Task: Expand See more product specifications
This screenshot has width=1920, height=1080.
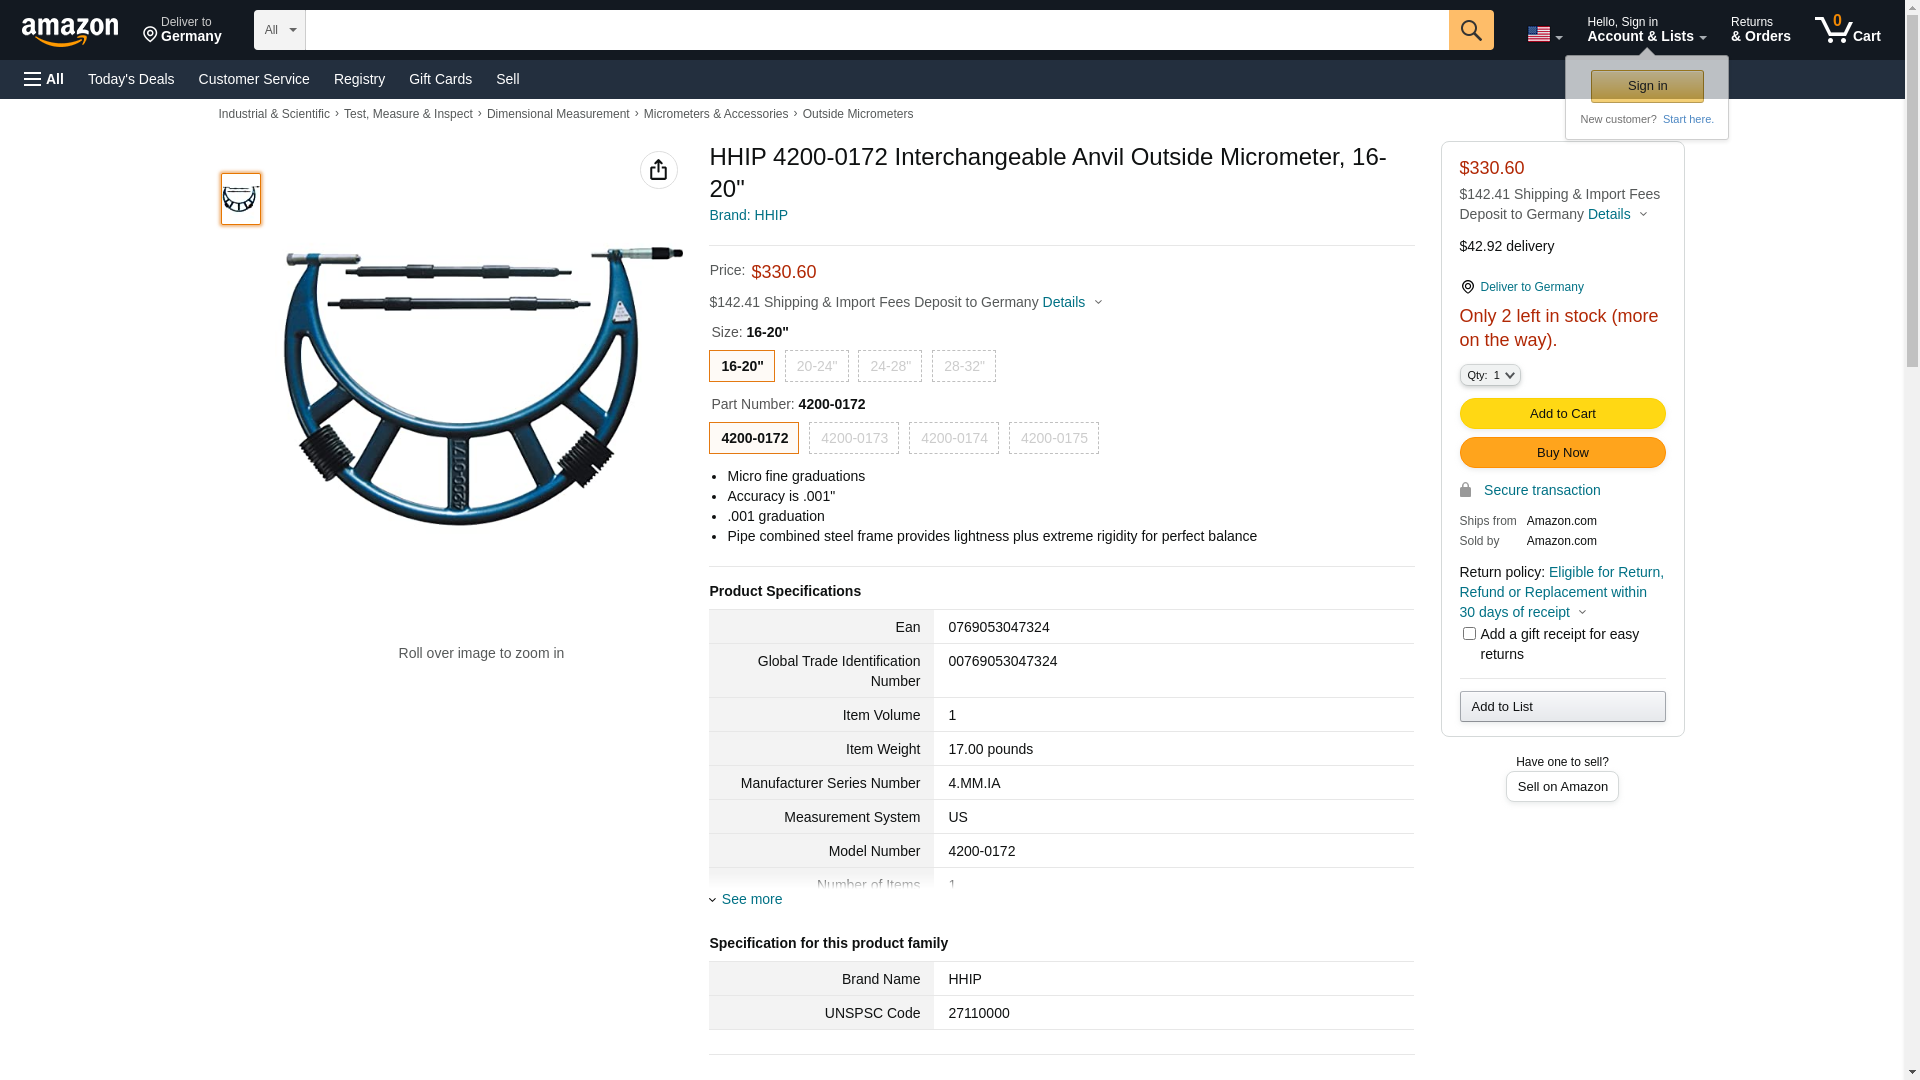Action: 751,899
